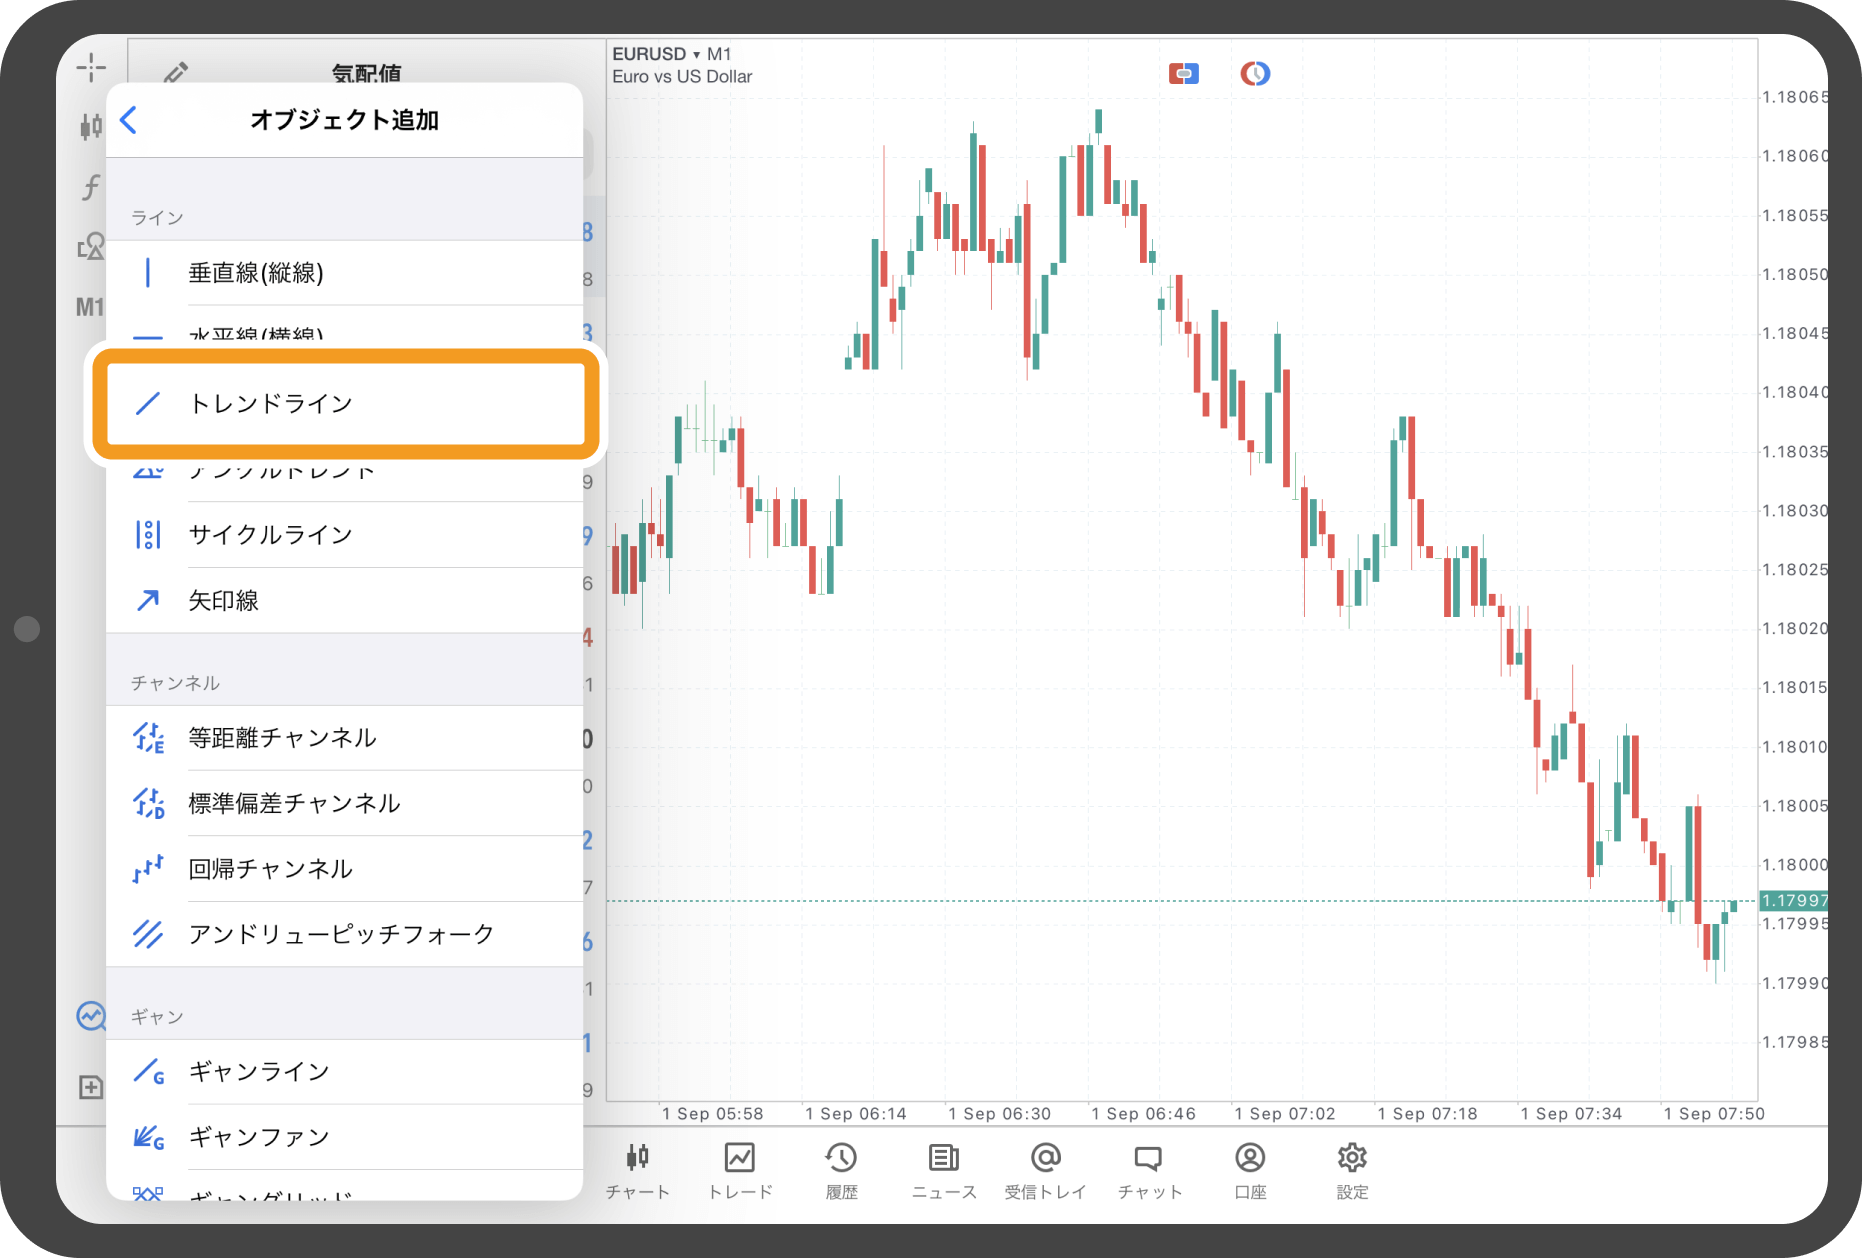
Task: Tap the add new chart plus icon
Action: pos(91,1087)
